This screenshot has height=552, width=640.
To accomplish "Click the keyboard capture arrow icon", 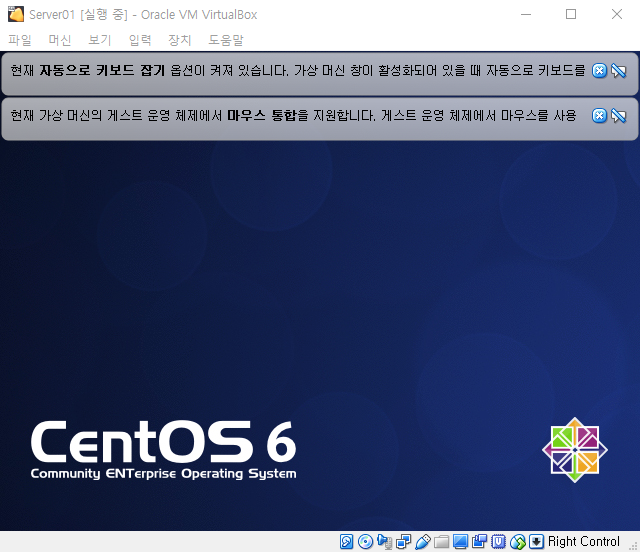I will pos(536,541).
